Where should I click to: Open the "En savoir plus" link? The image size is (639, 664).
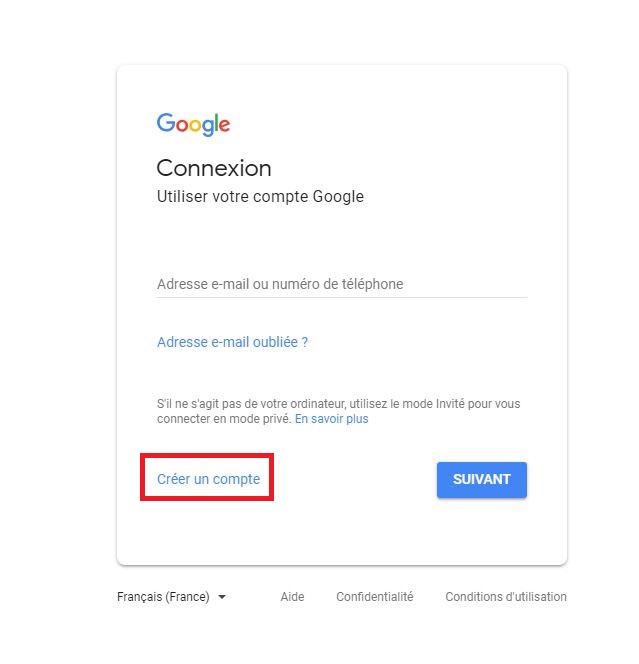(331, 419)
